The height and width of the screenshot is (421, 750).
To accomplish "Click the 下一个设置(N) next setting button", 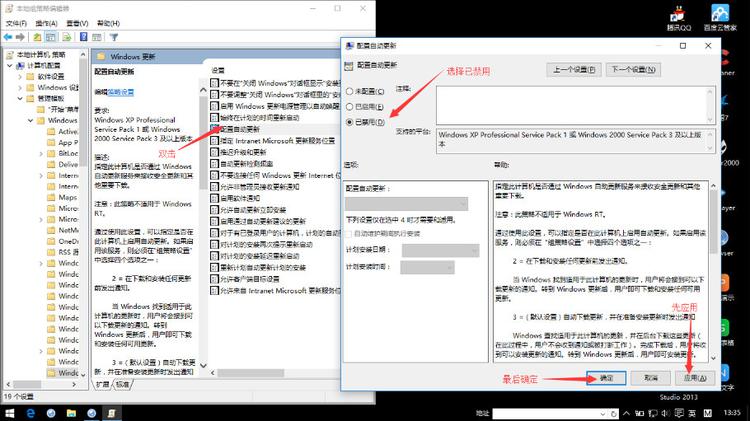I will click(633, 69).
